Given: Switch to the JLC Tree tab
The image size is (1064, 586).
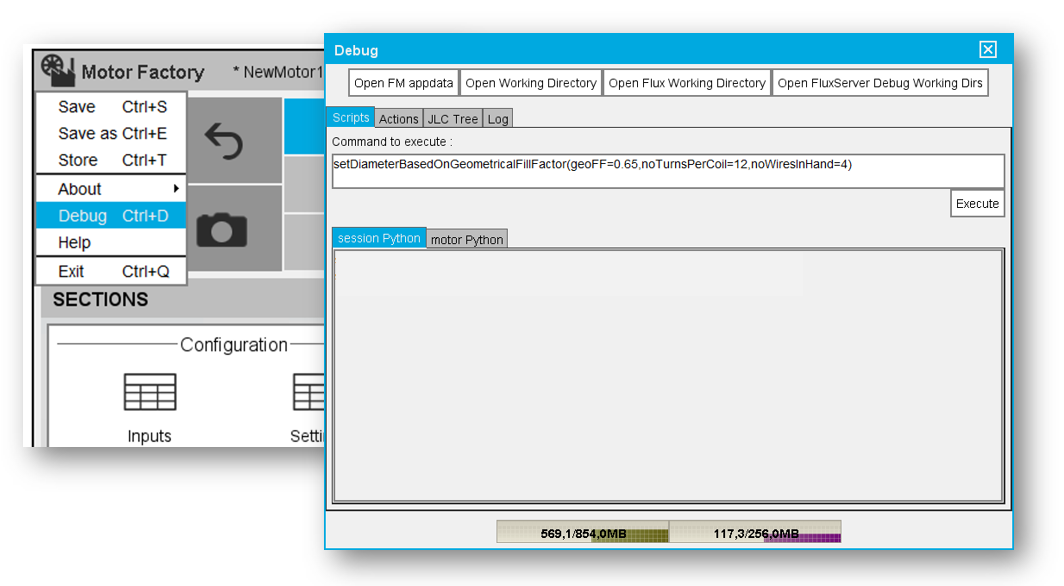Looking at the screenshot, I should (x=453, y=119).
